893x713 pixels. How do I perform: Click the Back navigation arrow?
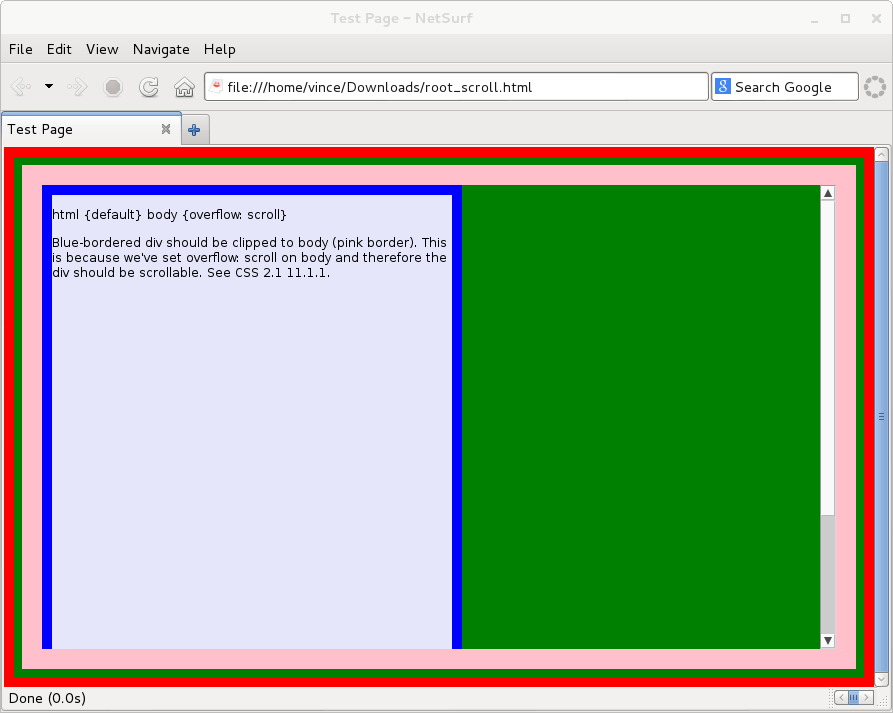coord(22,87)
